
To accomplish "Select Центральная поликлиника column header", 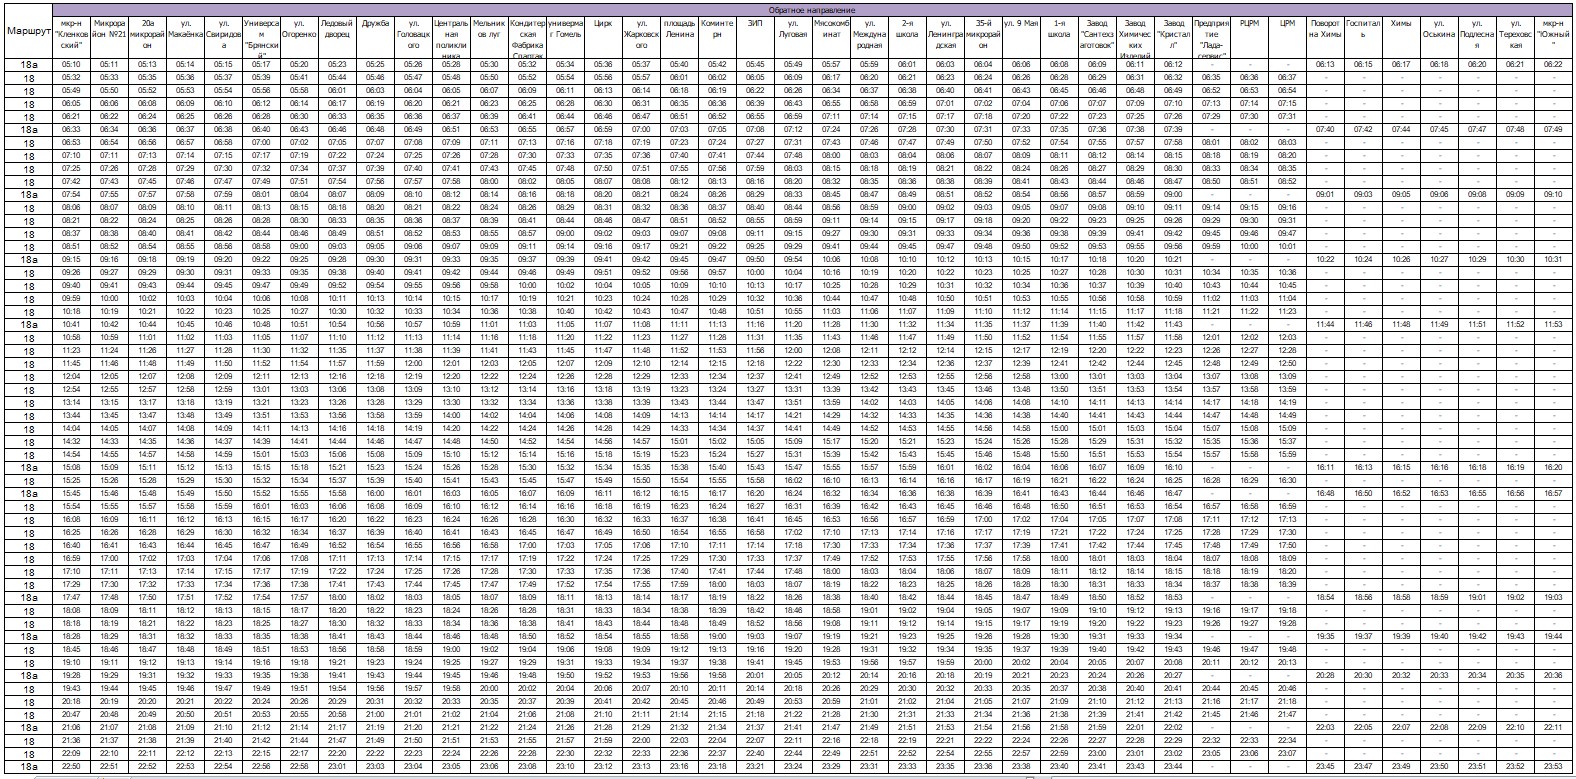I will coord(451,37).
